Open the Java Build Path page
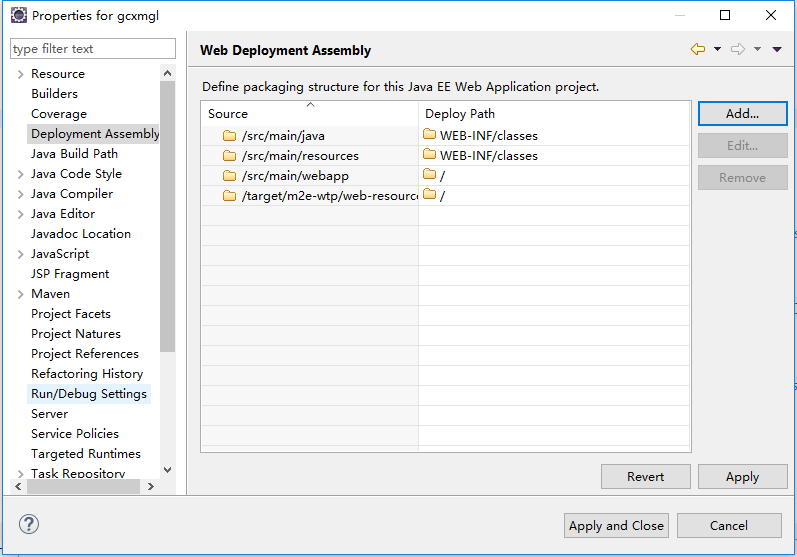This screenshot has width=797, height=557. coord(74,153)
